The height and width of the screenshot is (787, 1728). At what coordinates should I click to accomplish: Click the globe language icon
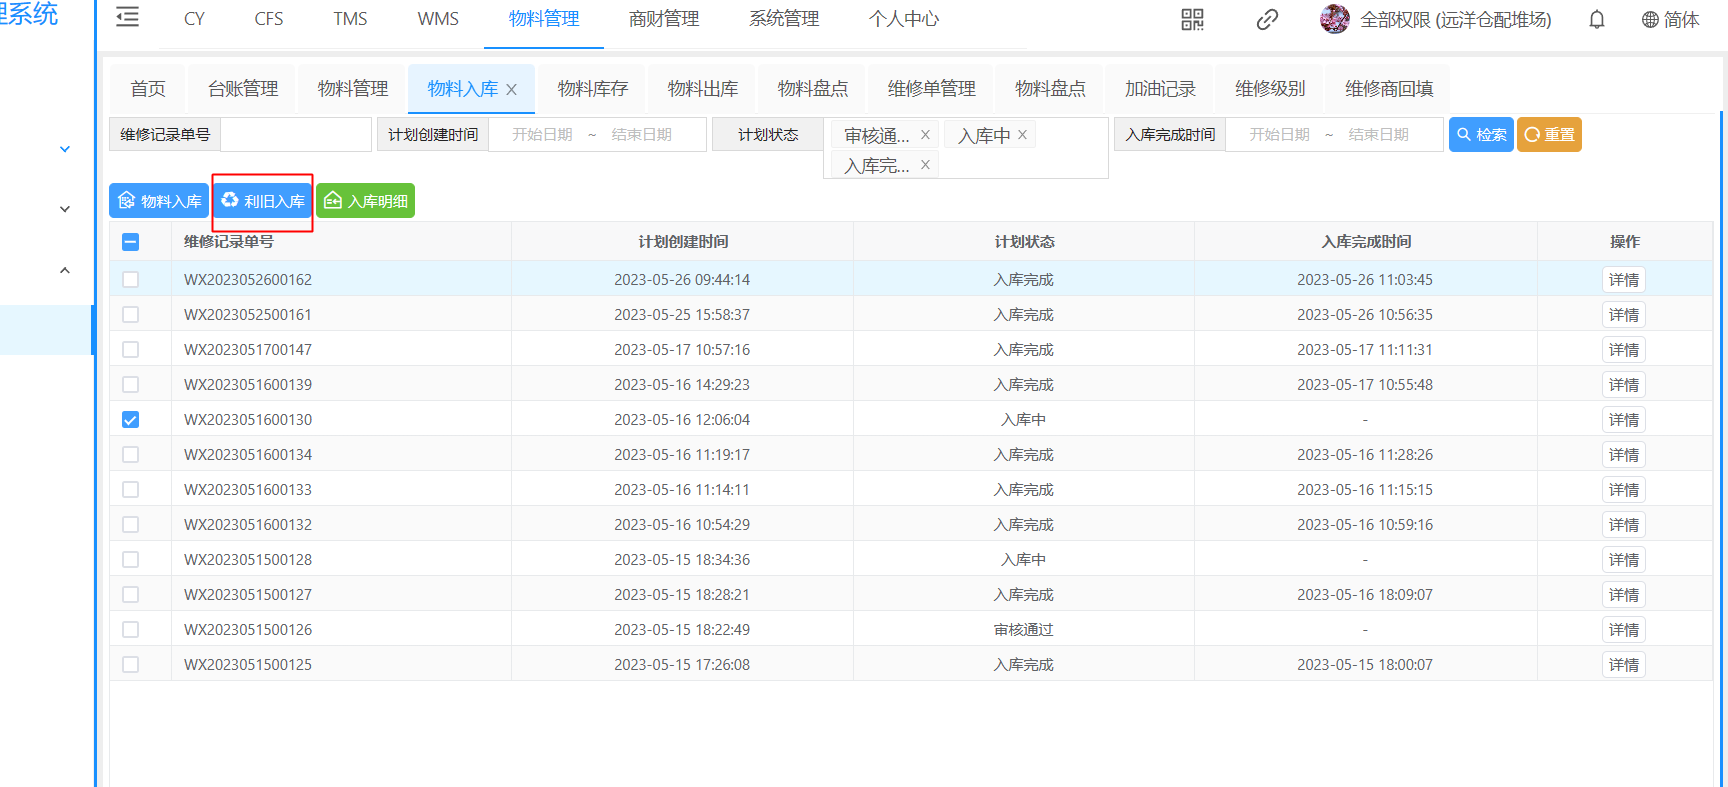tap(1650, 20)
